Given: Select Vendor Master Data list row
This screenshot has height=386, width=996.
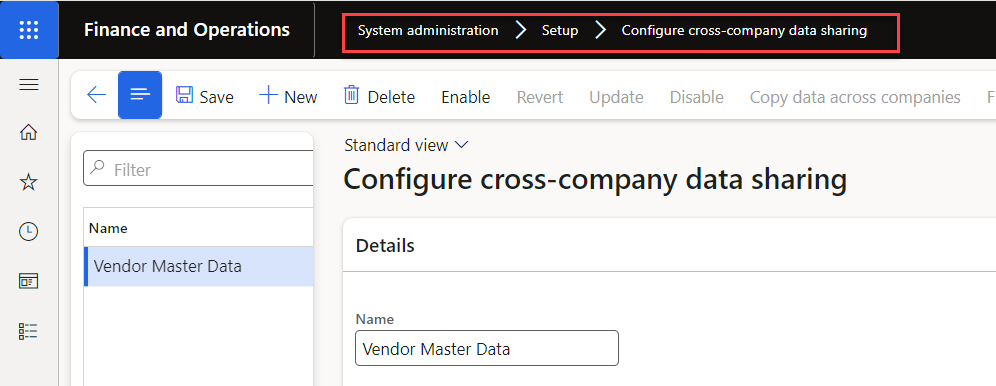Looking at the screenshot, I should [x=199, y=266].
